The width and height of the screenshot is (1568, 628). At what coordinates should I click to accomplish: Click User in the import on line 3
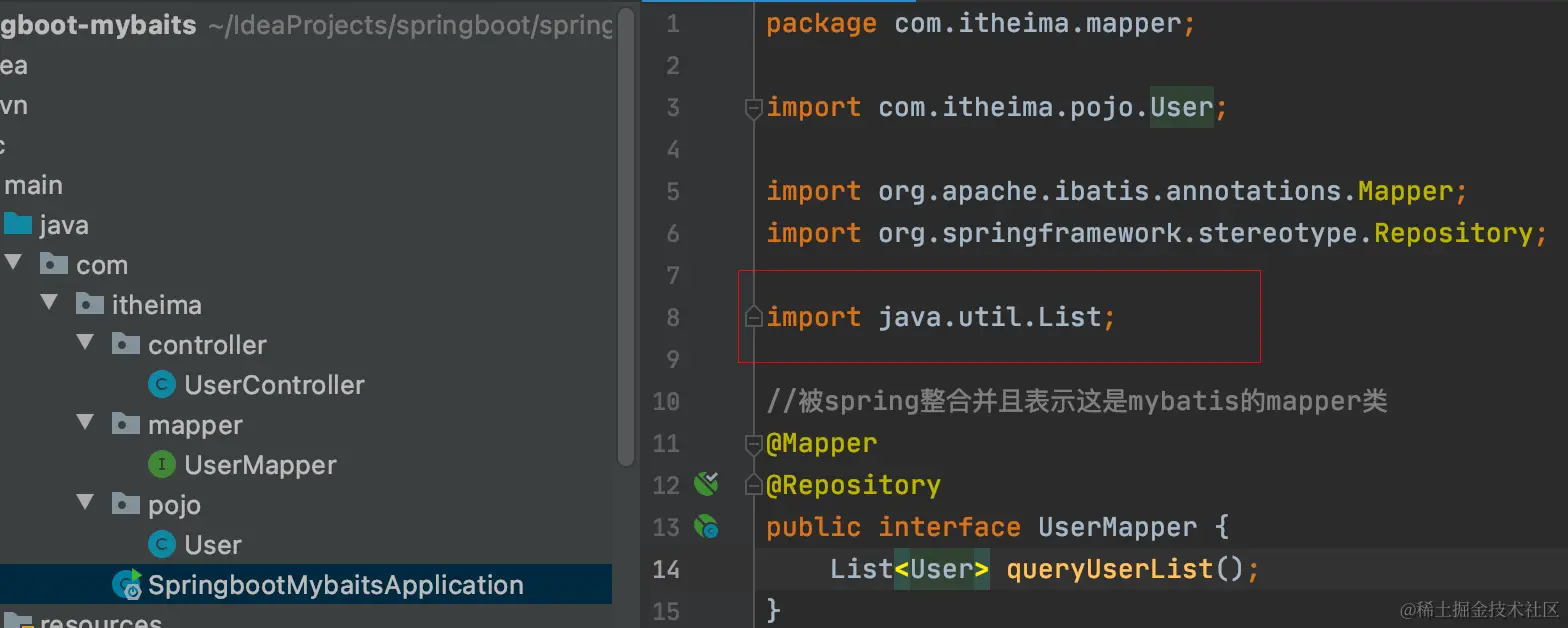pyautogui.click(x=1181, y=107)
